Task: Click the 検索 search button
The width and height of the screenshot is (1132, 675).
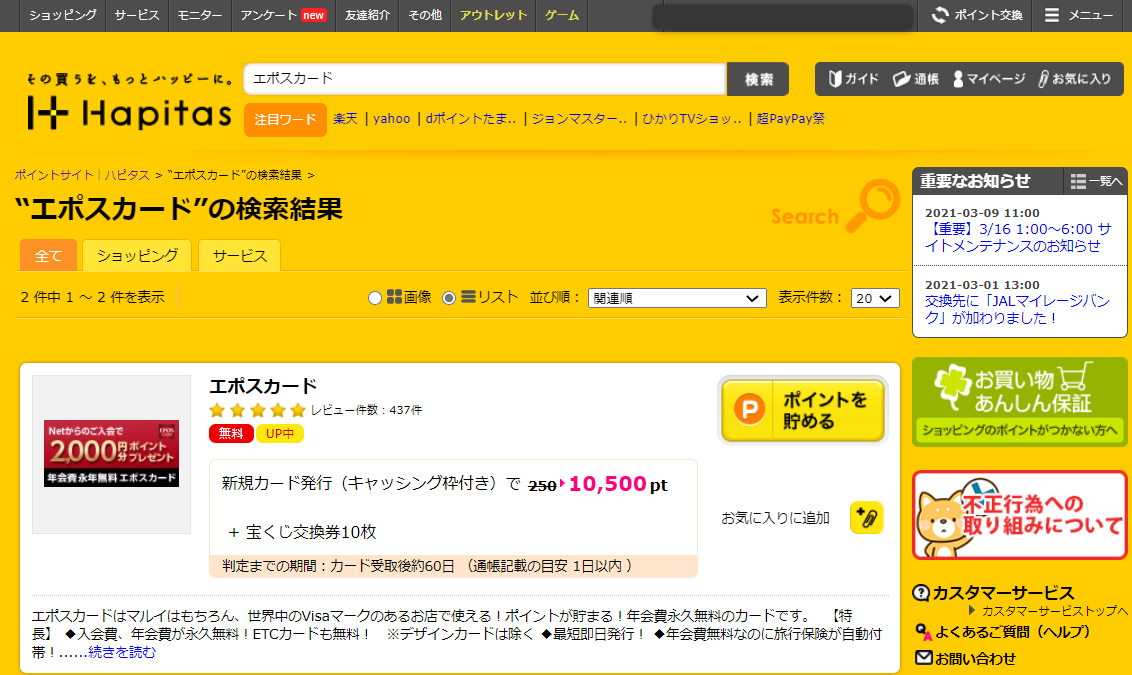Action: point(758,79)
